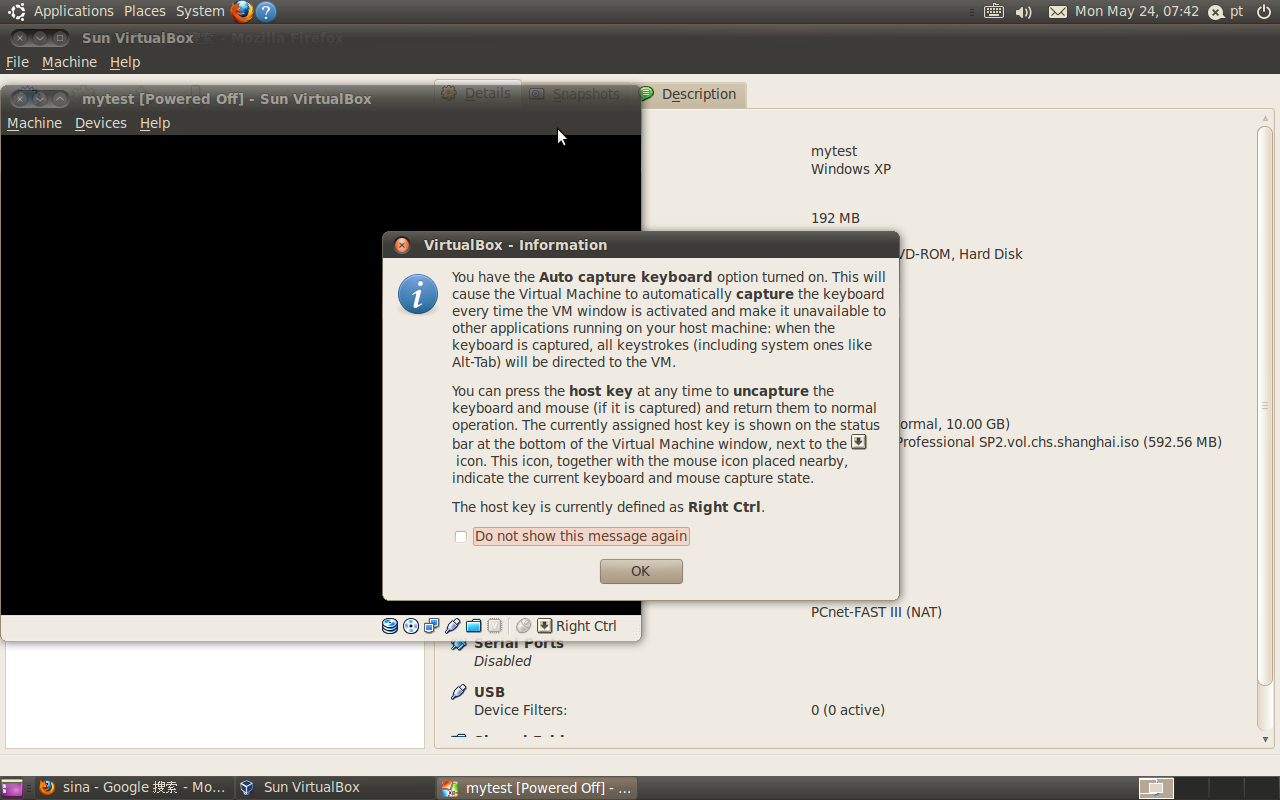The height and width of the screenshot is (800, 1280).
Task: Click 'Disabled' under Serial Ports
Action: [x=503, y=661]
